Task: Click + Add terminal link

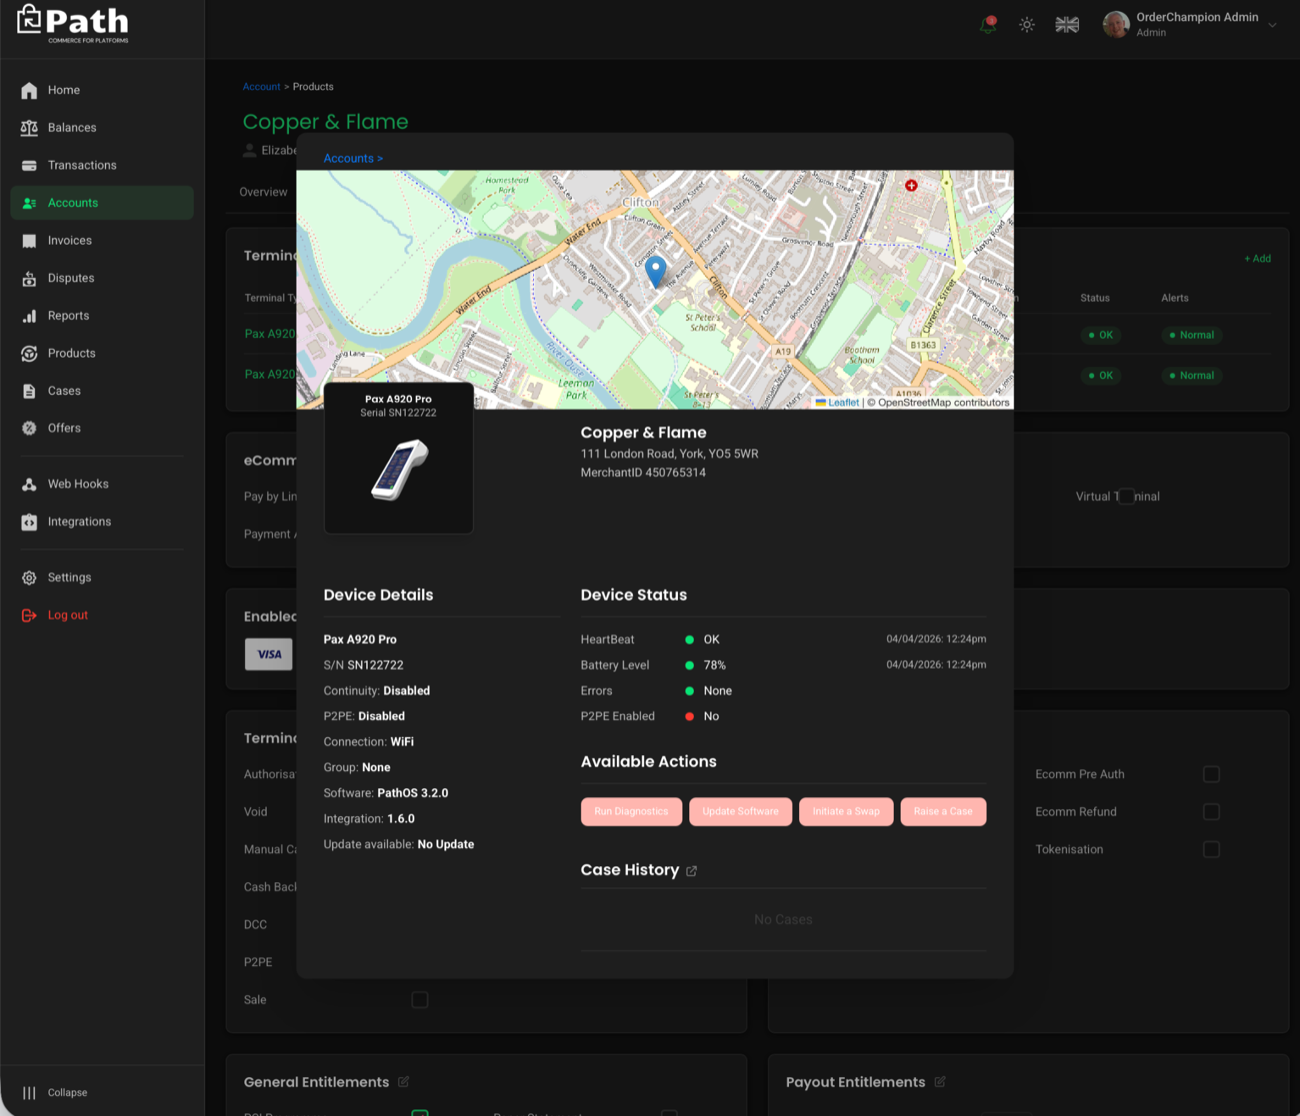Action: (x=1257, y=259)
